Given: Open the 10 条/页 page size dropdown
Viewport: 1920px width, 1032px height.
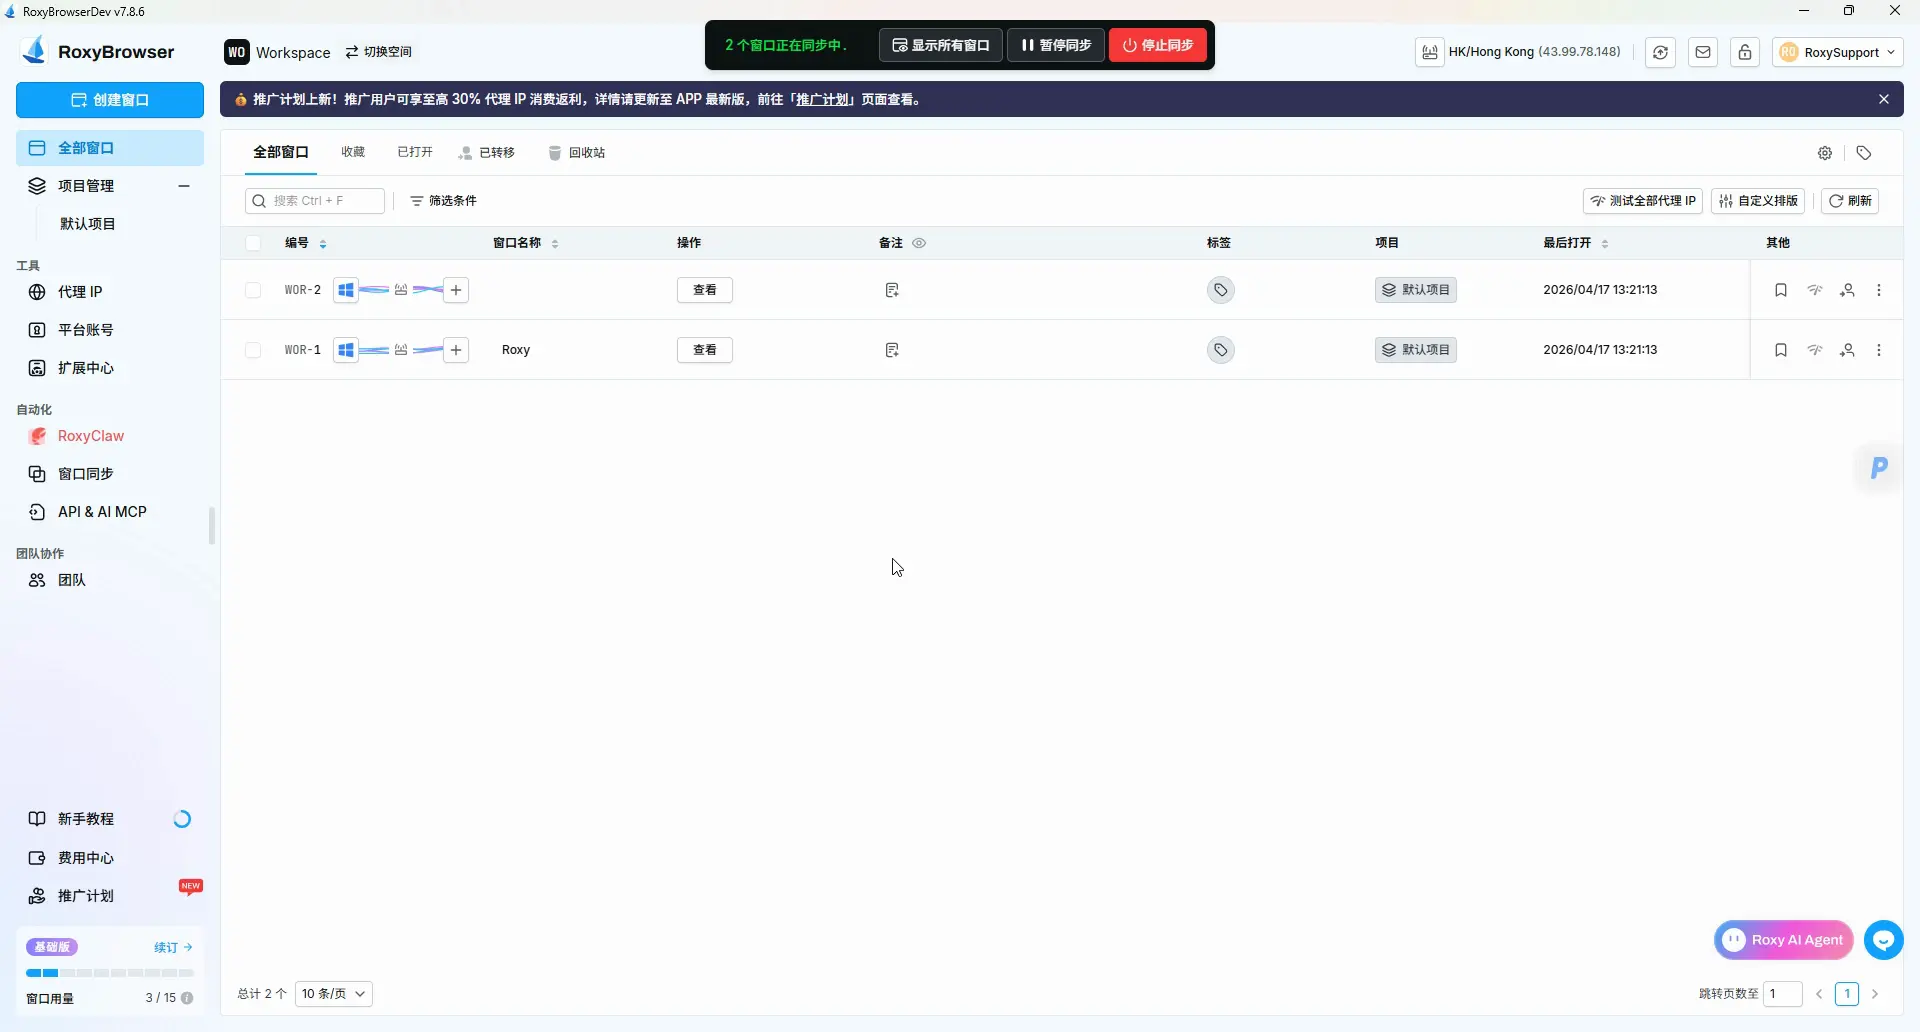Looking at the screenshot, I should click(334, 994).
